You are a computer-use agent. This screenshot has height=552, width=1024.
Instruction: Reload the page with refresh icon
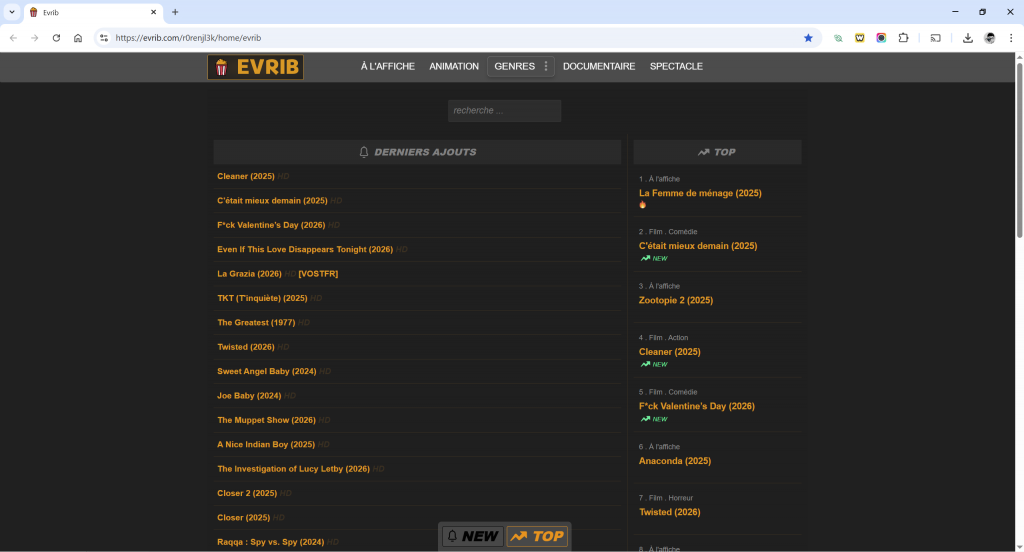click(56, 38)
